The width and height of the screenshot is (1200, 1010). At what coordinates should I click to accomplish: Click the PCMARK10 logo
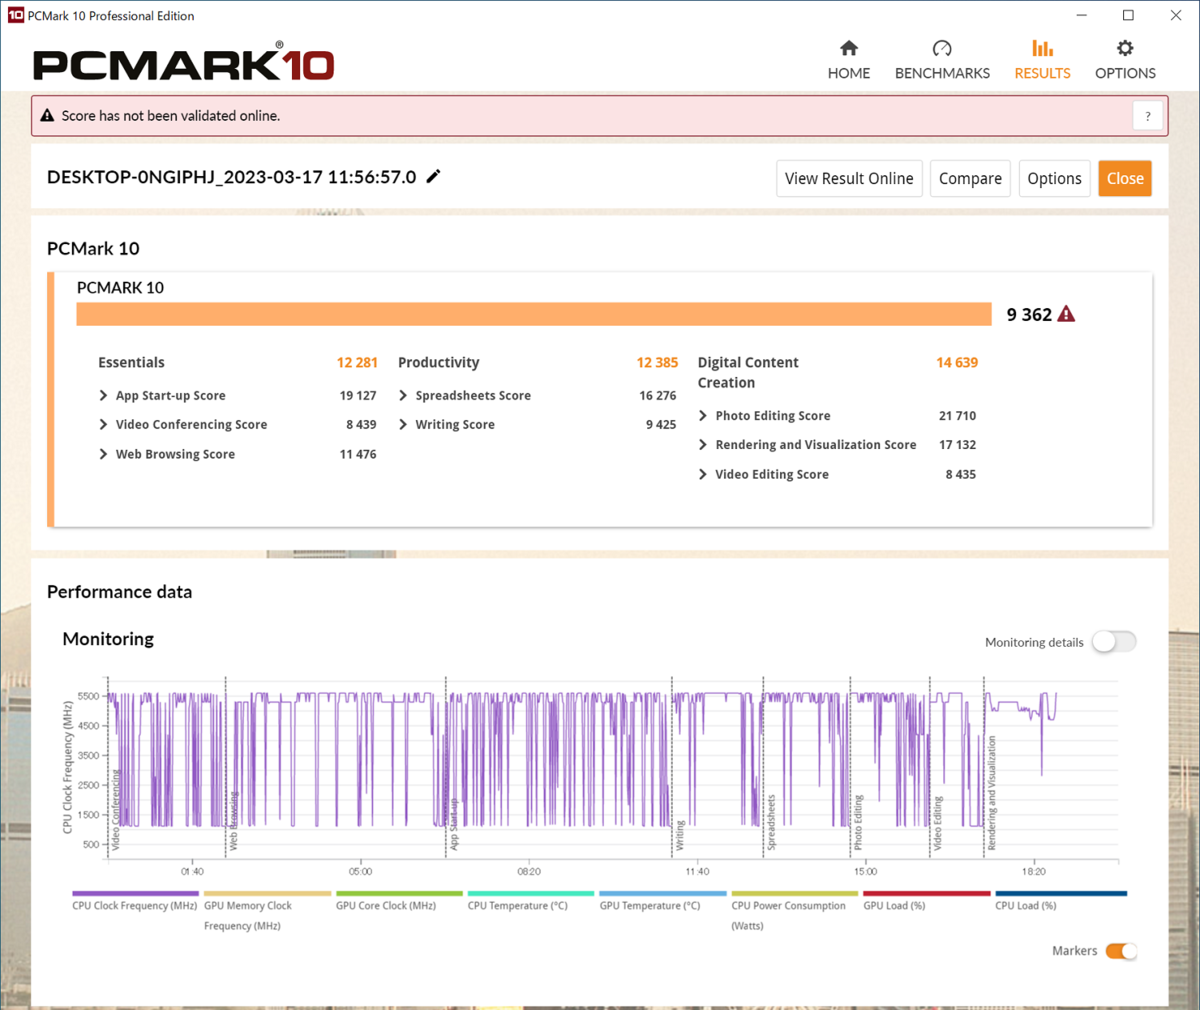(183, 64)
